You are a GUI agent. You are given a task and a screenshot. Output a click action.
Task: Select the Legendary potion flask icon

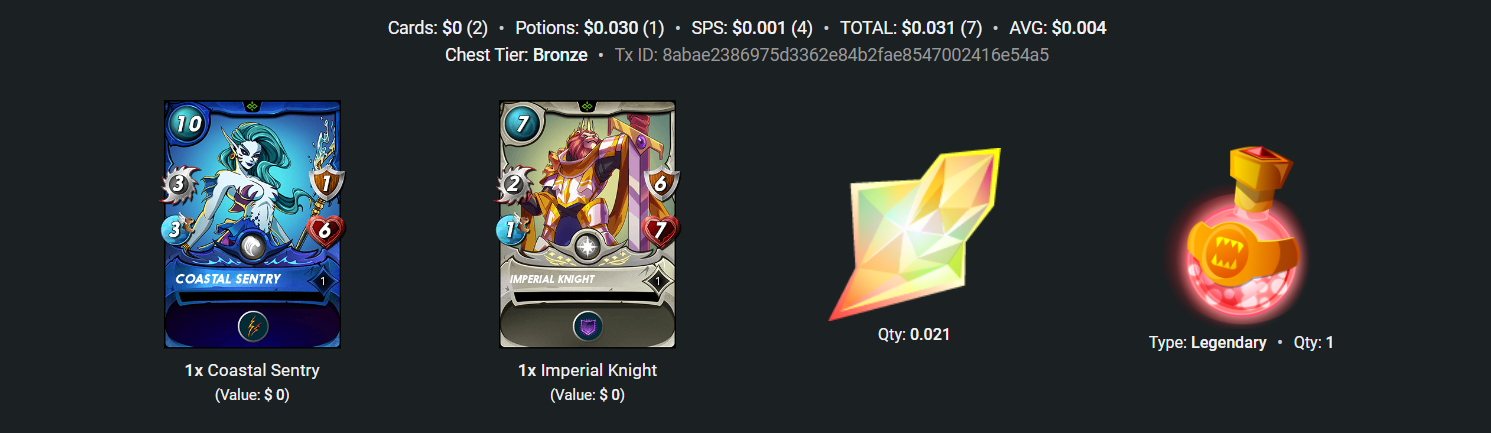click(1241, 235)
